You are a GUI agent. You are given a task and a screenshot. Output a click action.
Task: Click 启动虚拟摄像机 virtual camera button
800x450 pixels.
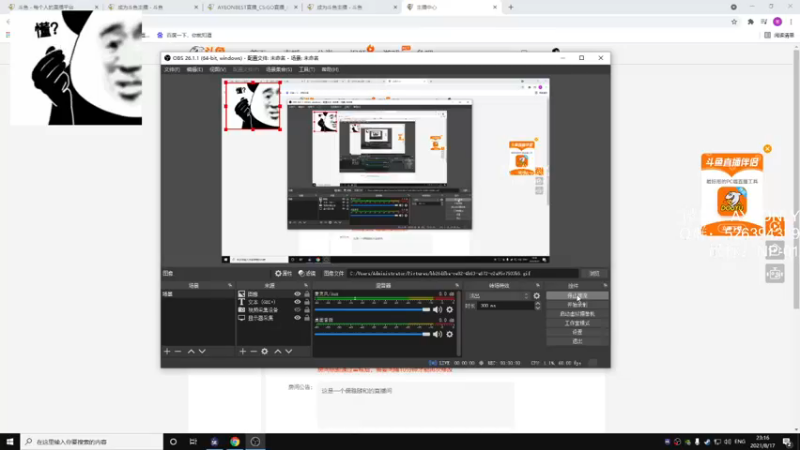[577, 314]
